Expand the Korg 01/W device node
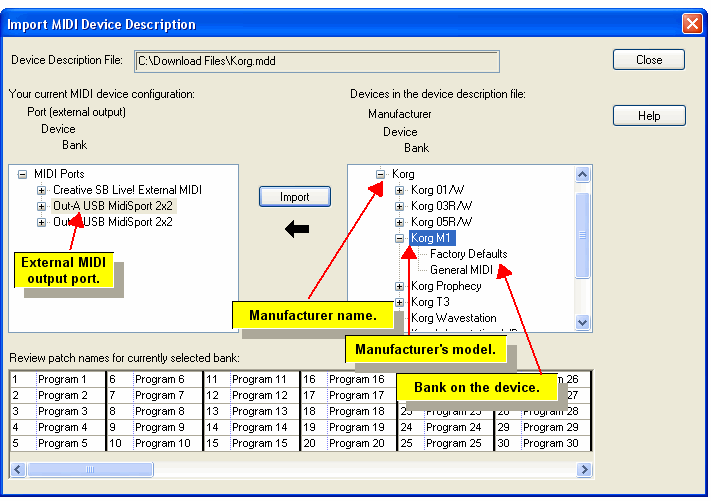Image resolution: width=711 pixels, height=501 pixels. [x=399, y=190]
